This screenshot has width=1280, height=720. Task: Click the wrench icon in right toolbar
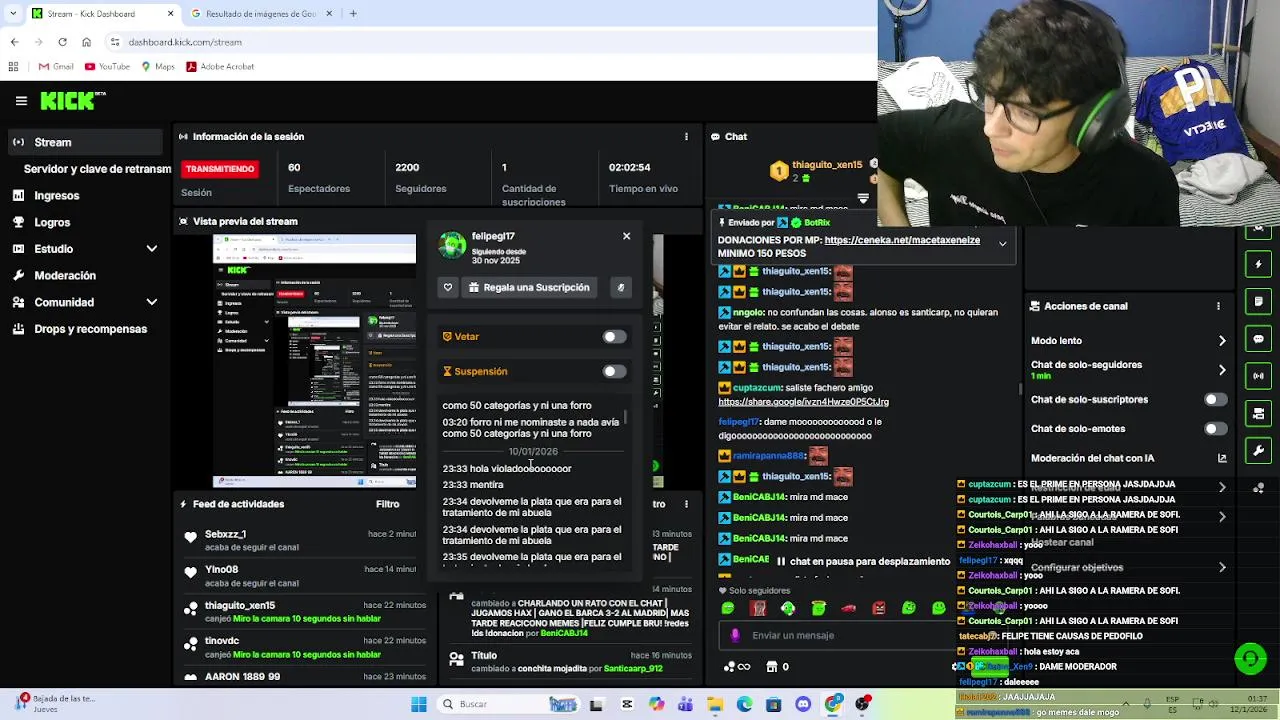(x=1258, y=450)
